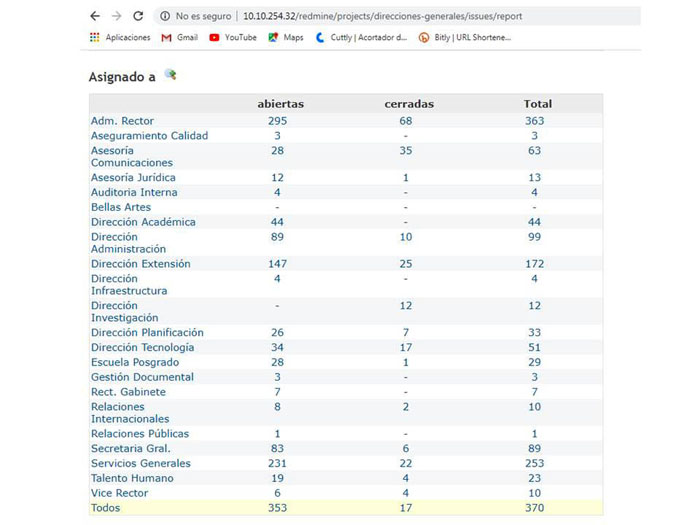Image resolution: width=700 pixels, height=525 pixels.
Task: Open the Dirección Investigación link
Action: tap(125, 312)
